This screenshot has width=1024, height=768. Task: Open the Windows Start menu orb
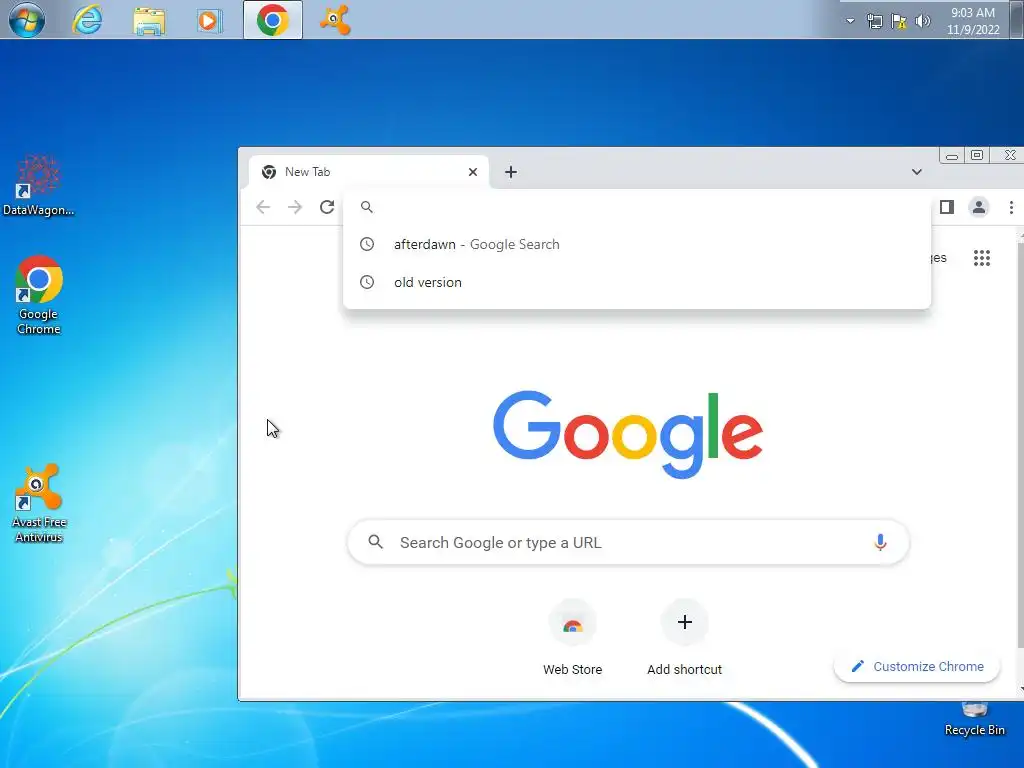[27, 20]
